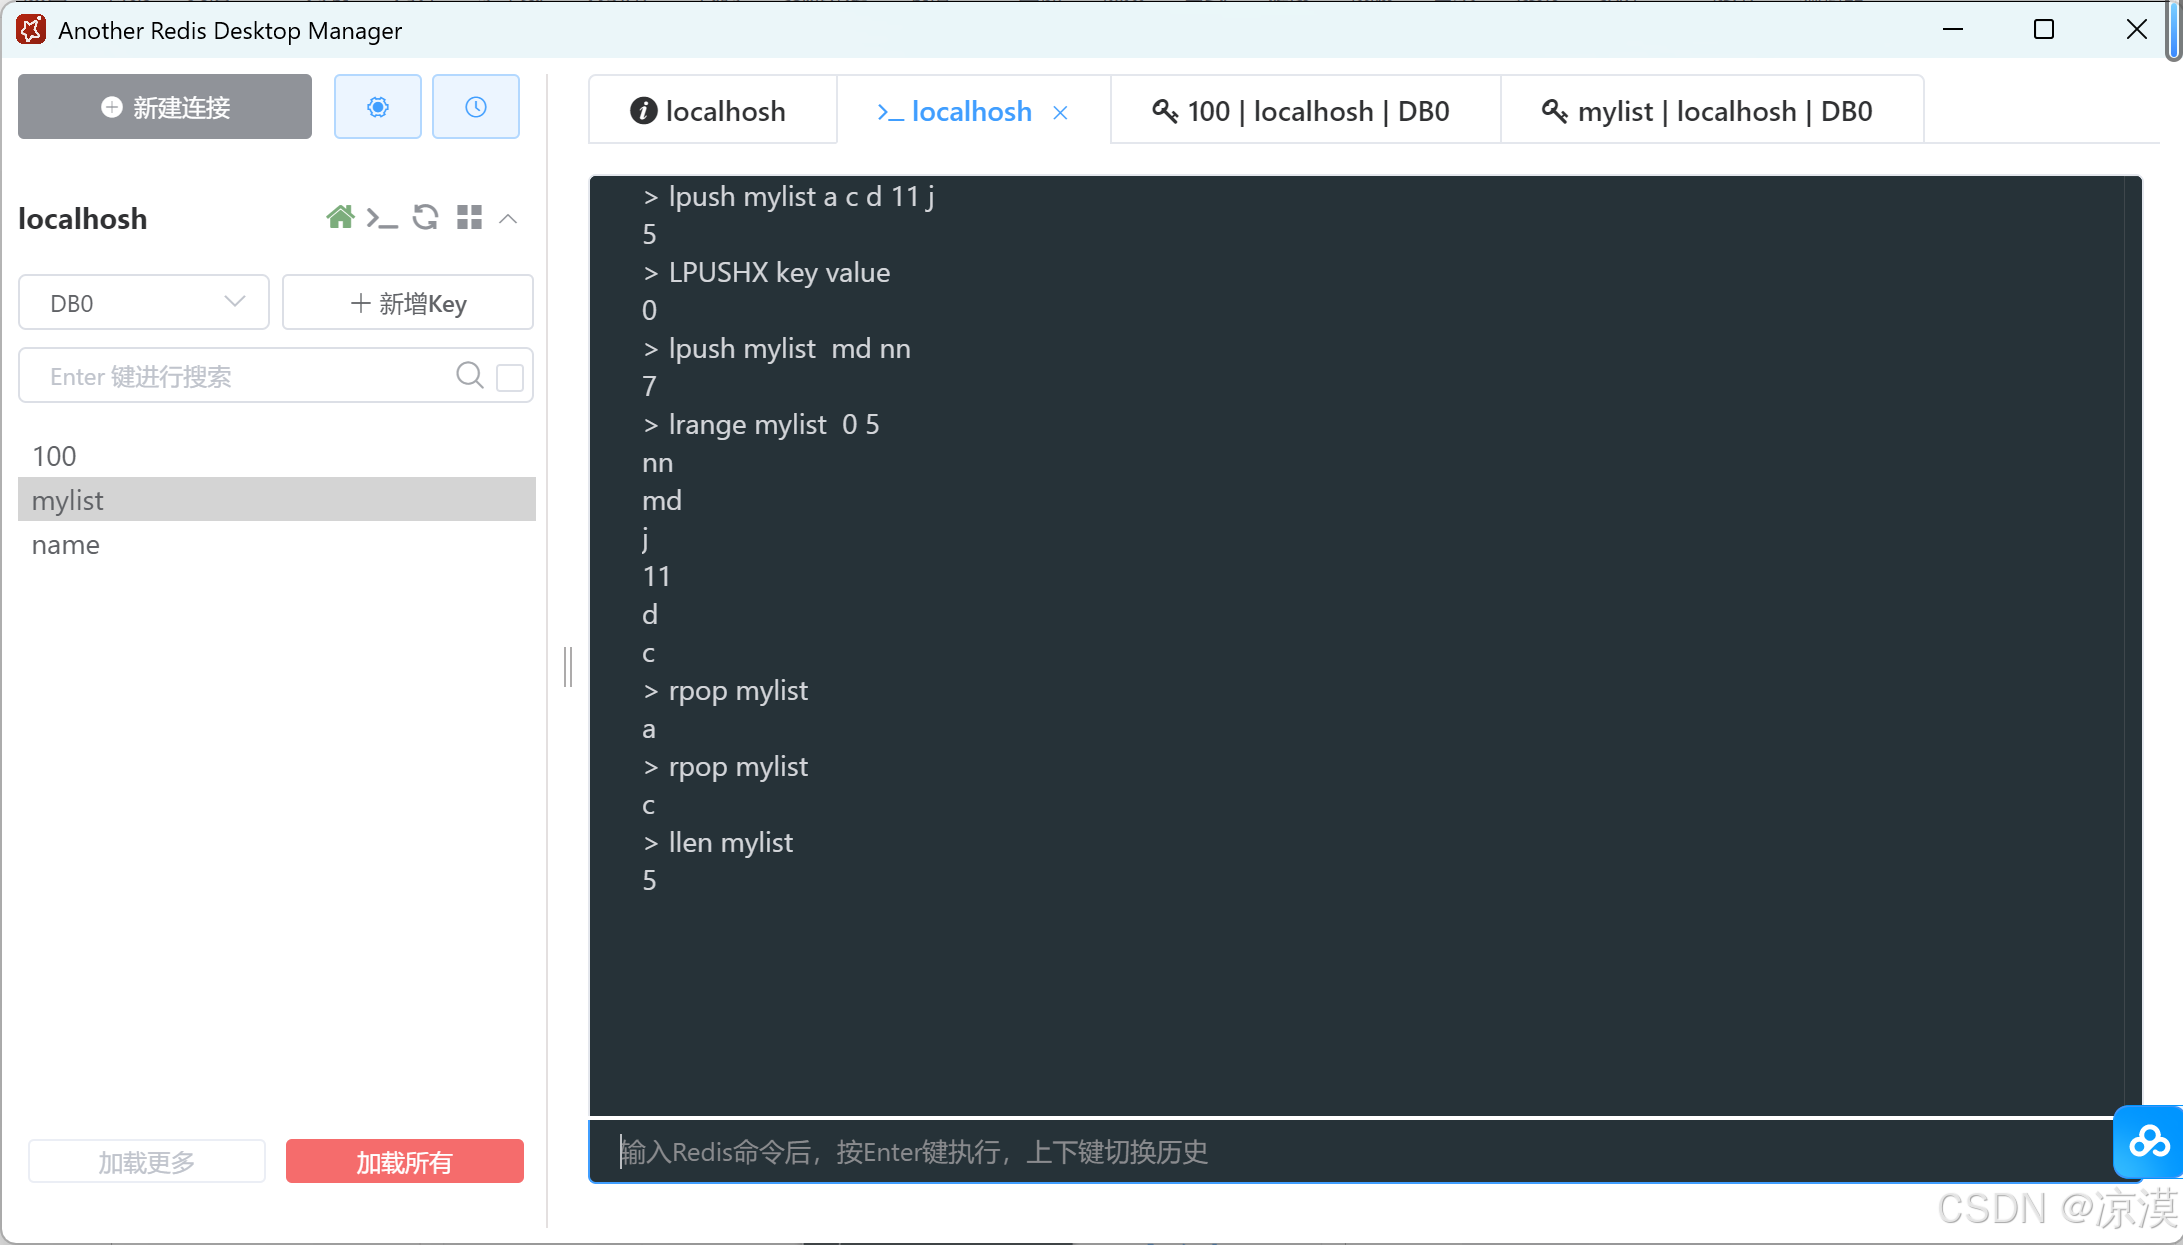Toggle the exact search checkbox
The width and height of the screenshot is (2183, 1245).
[x=510, y=377]
